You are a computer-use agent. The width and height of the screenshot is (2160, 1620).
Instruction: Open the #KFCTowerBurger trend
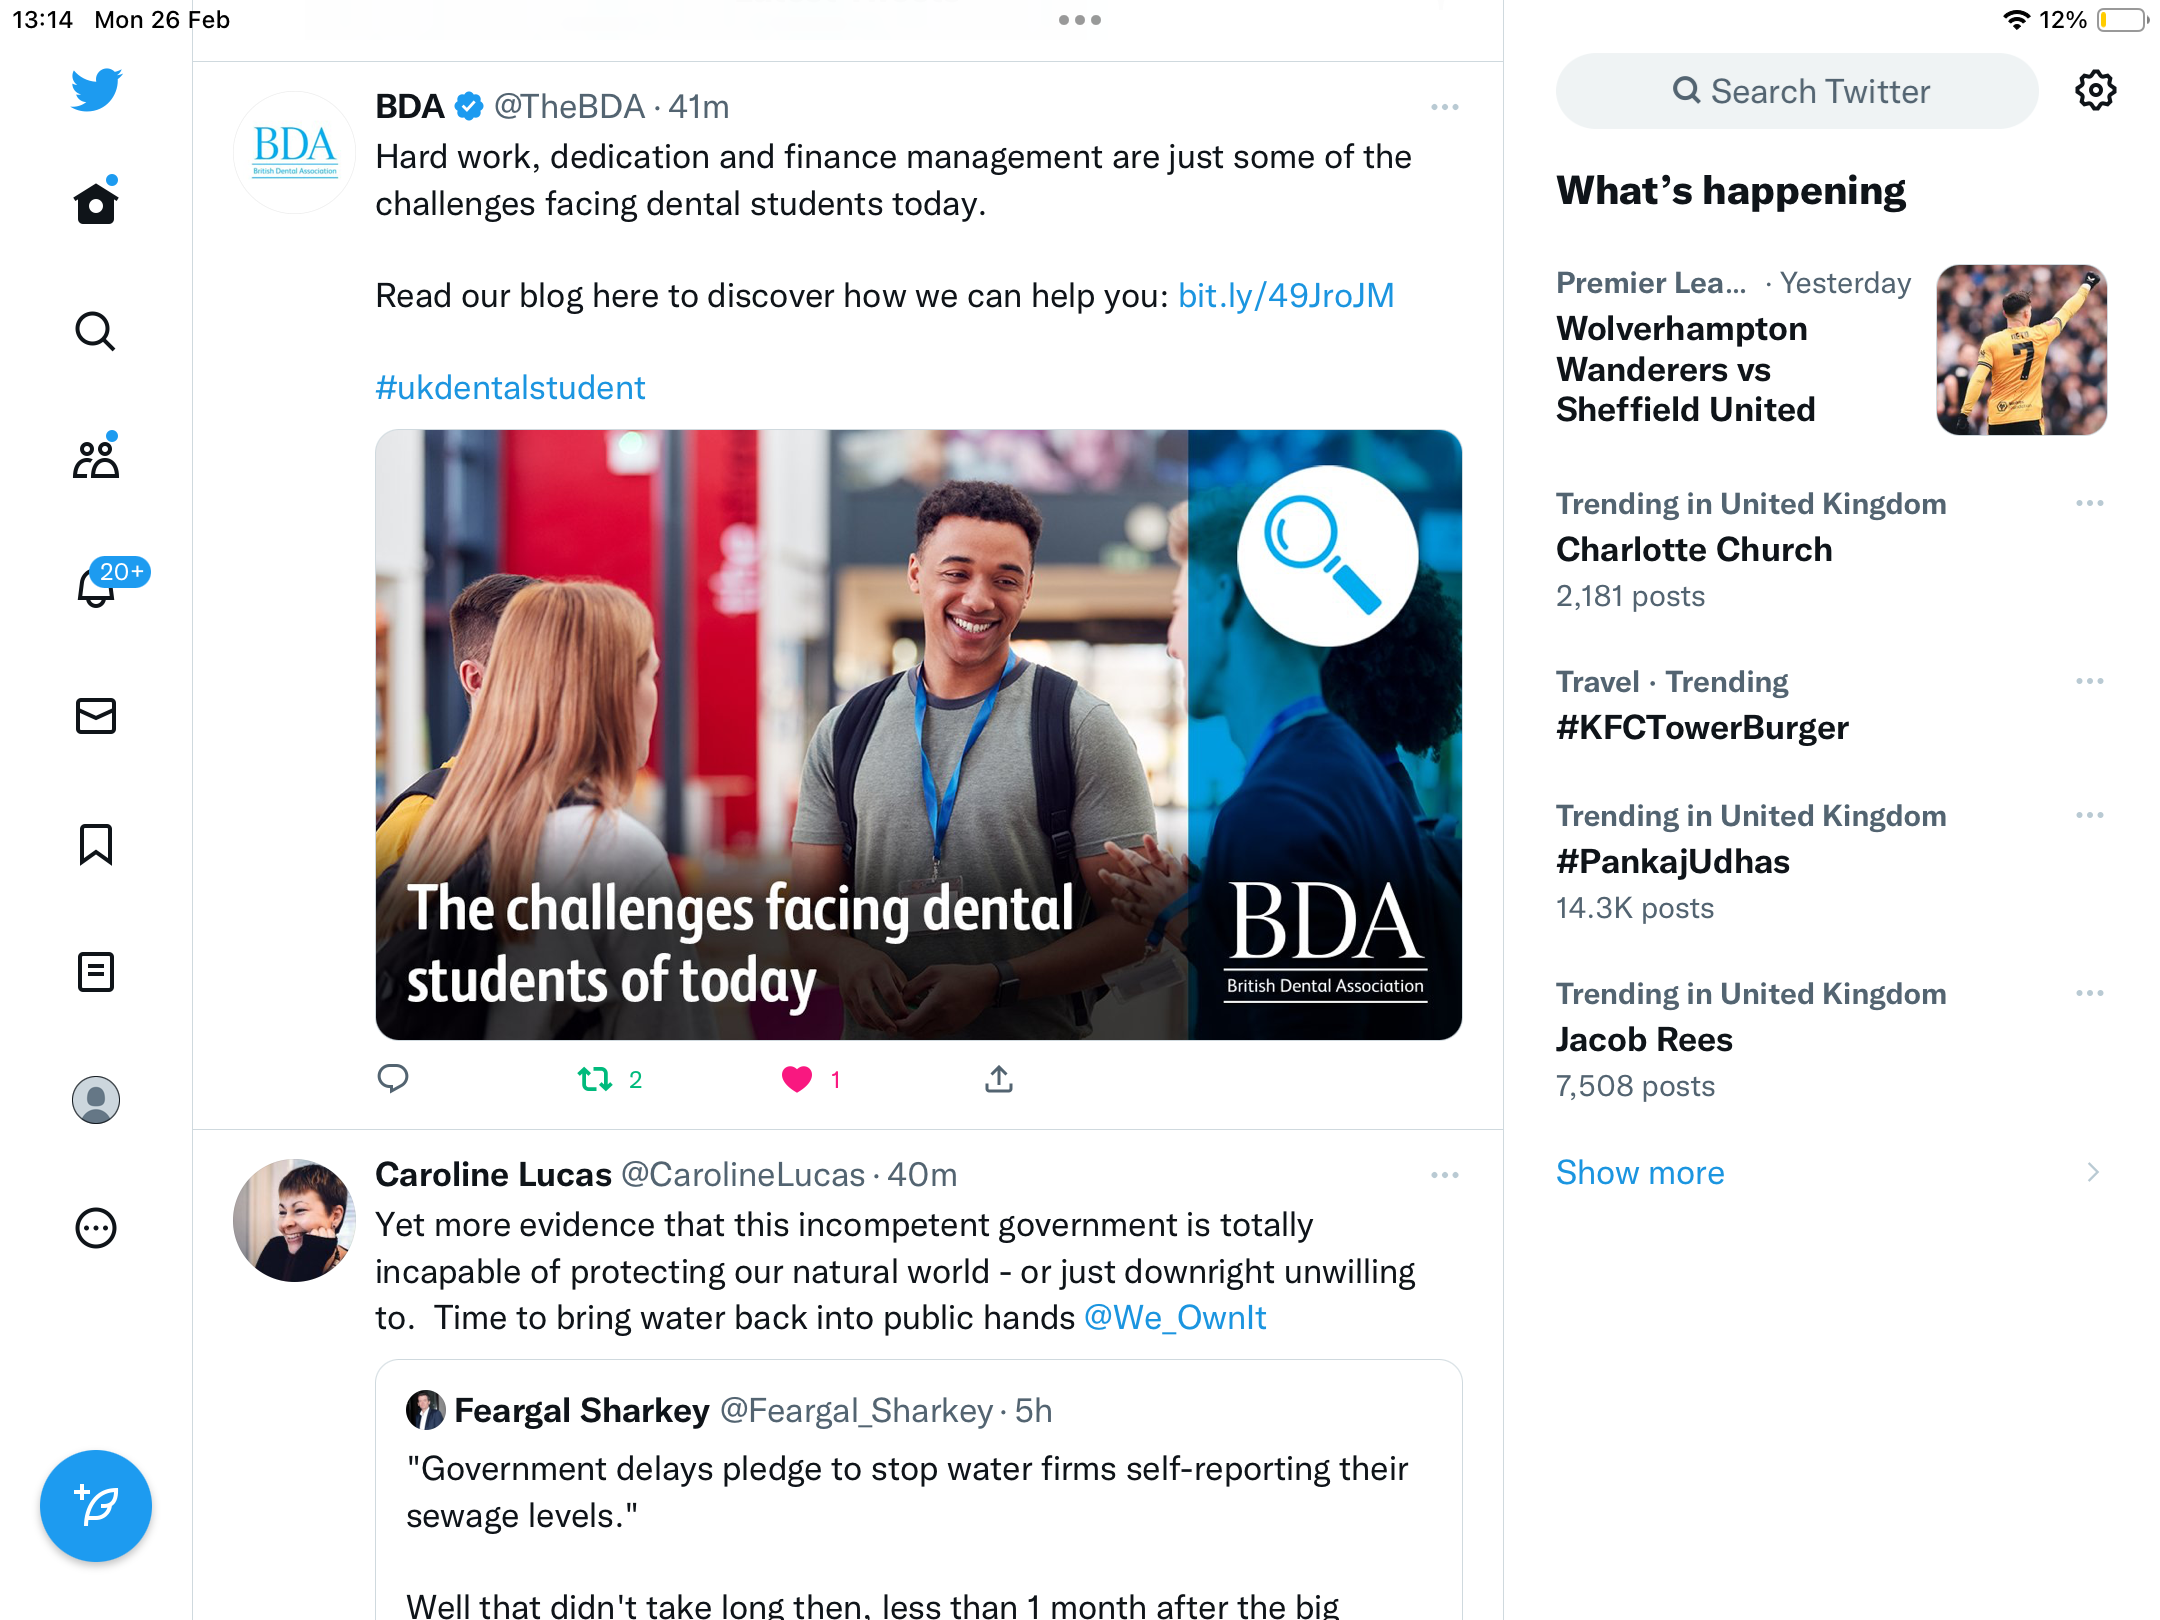(x=1702, y=728)
